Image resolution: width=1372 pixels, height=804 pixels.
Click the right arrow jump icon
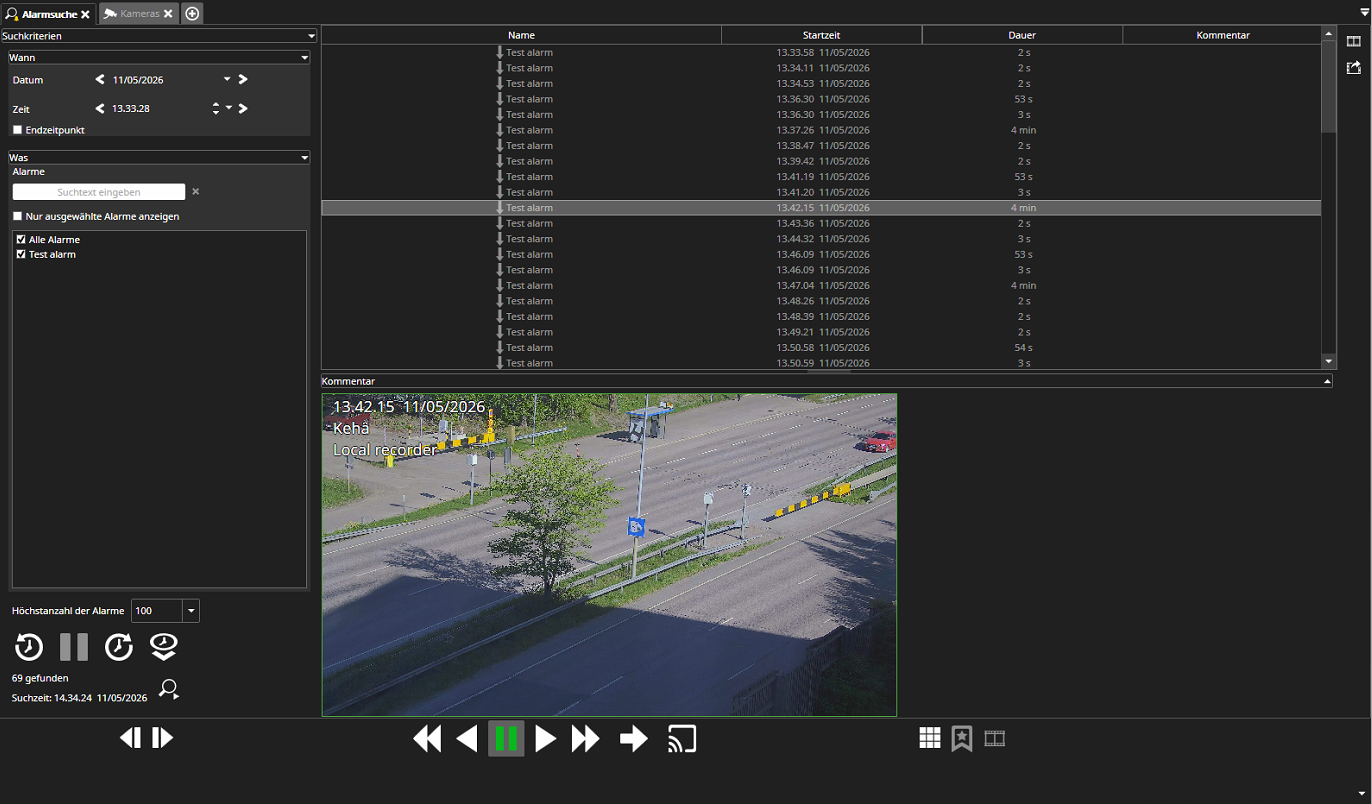click(634, 739)
